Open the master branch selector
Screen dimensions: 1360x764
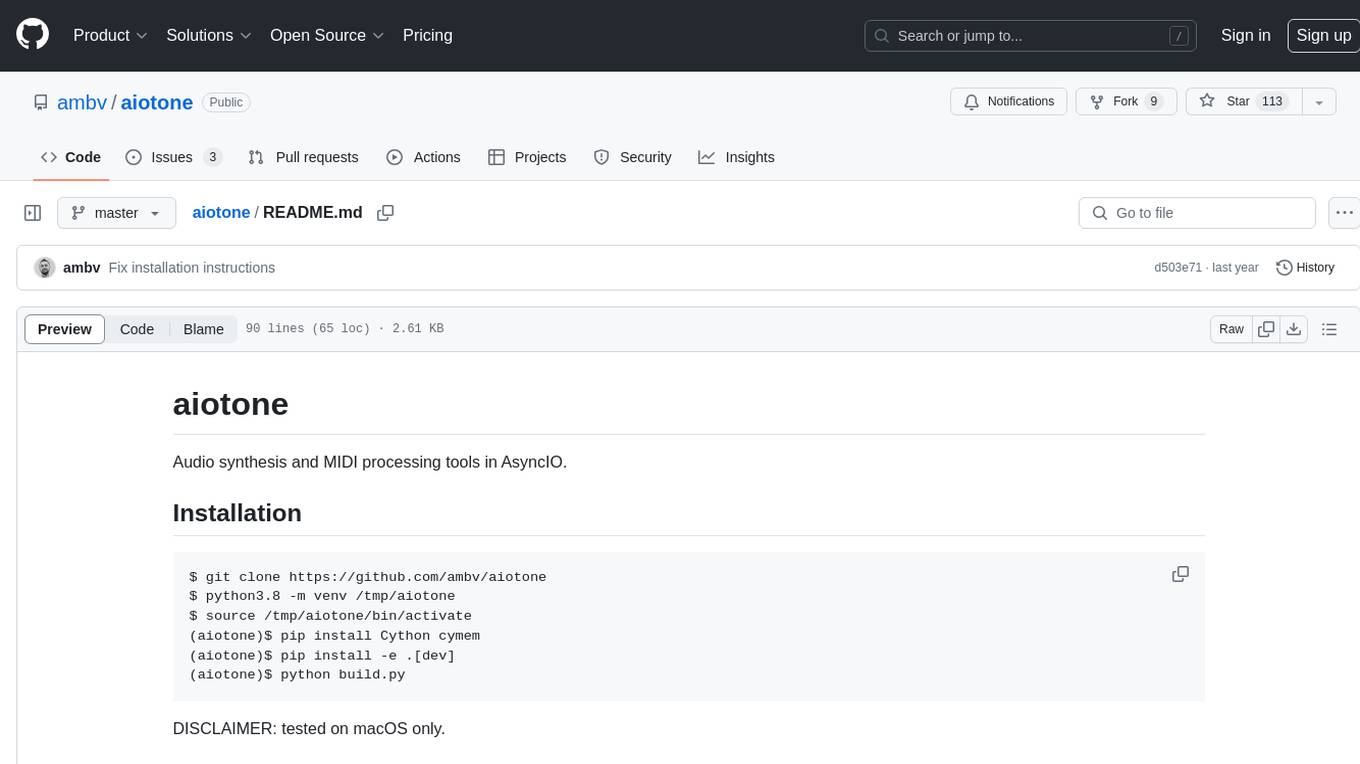pos(117,213)
